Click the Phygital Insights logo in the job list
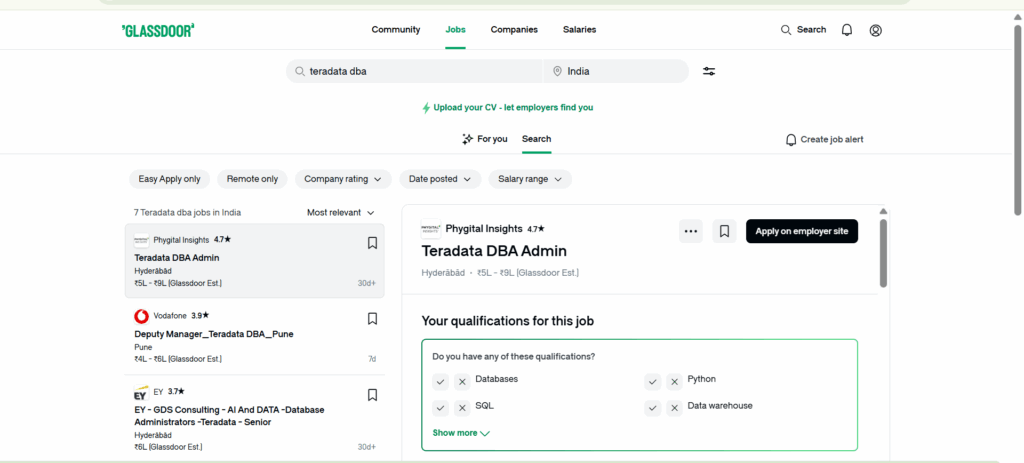 pos(142,240)
